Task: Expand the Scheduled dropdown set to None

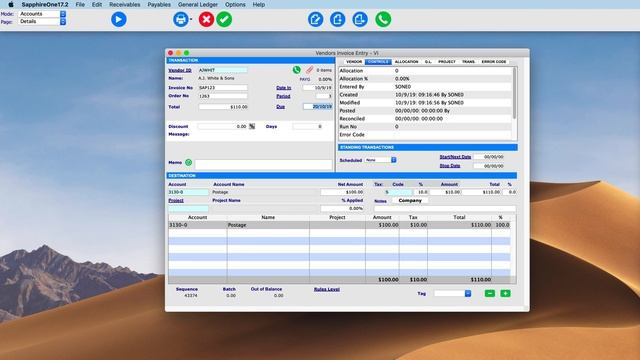Action: pyautogui.click(x=393, y=160)
